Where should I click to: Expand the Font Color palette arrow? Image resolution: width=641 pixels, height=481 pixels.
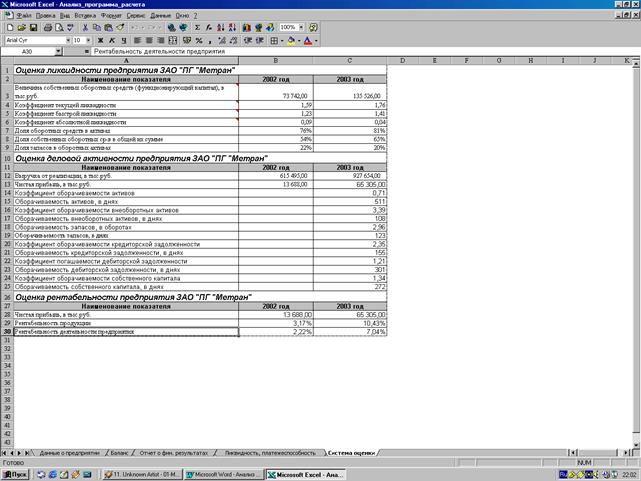[x=316, y=40]
